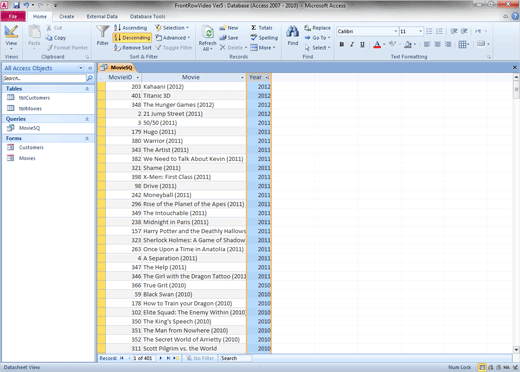Switch to External Data tab
520x372 pixels.
point(102,16)
